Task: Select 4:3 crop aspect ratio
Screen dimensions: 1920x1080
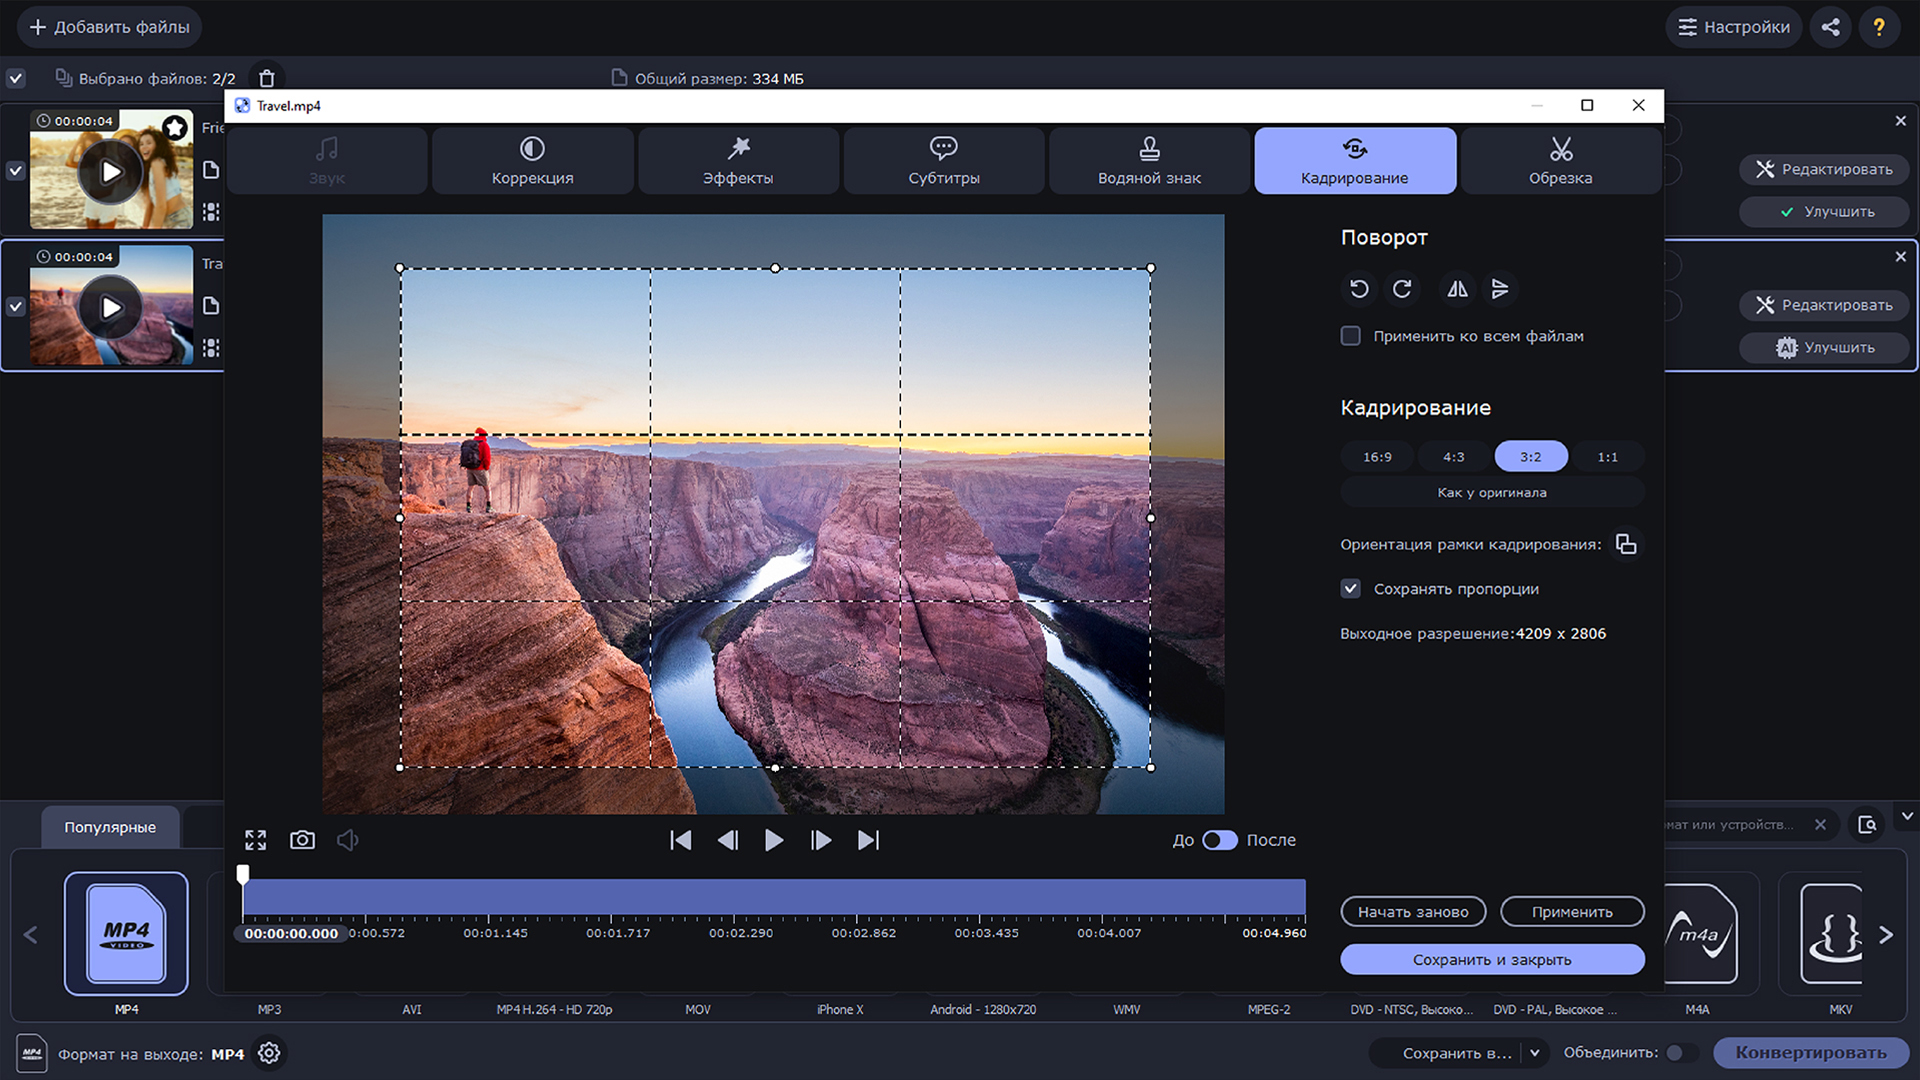Action: [x=1453, y=456]
